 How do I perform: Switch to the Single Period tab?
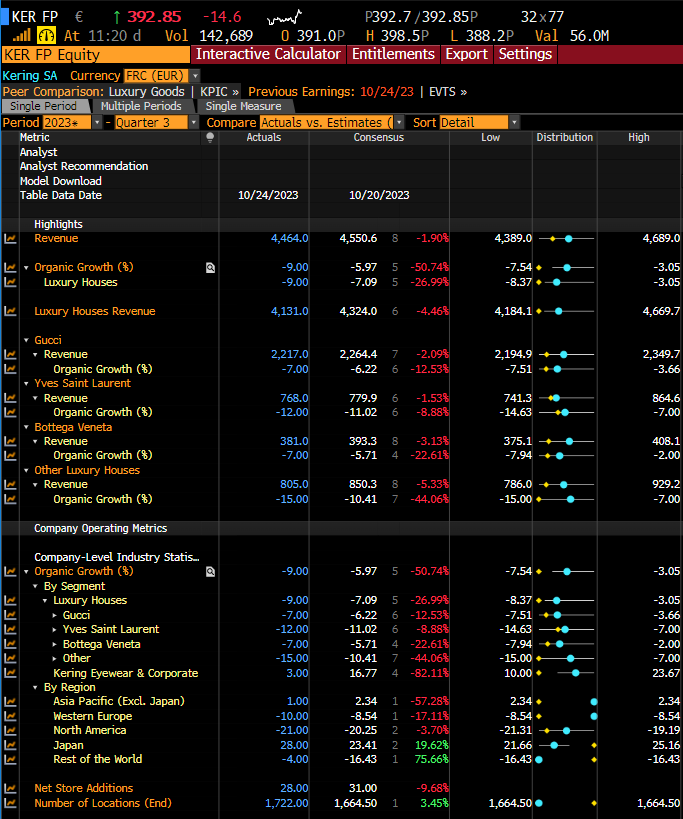(x=44, y=107)
